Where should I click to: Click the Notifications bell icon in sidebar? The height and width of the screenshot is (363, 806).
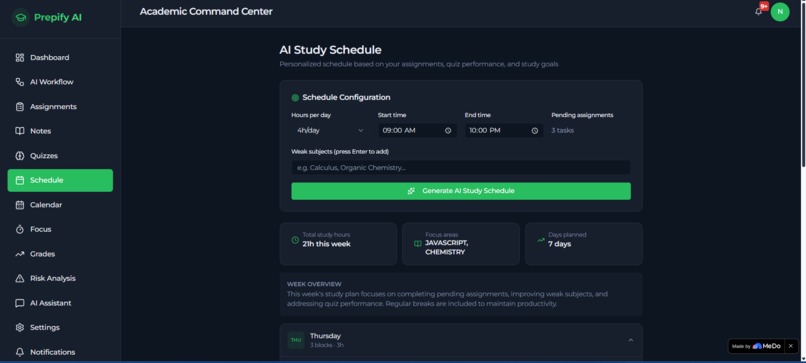[x=20, y=352]
